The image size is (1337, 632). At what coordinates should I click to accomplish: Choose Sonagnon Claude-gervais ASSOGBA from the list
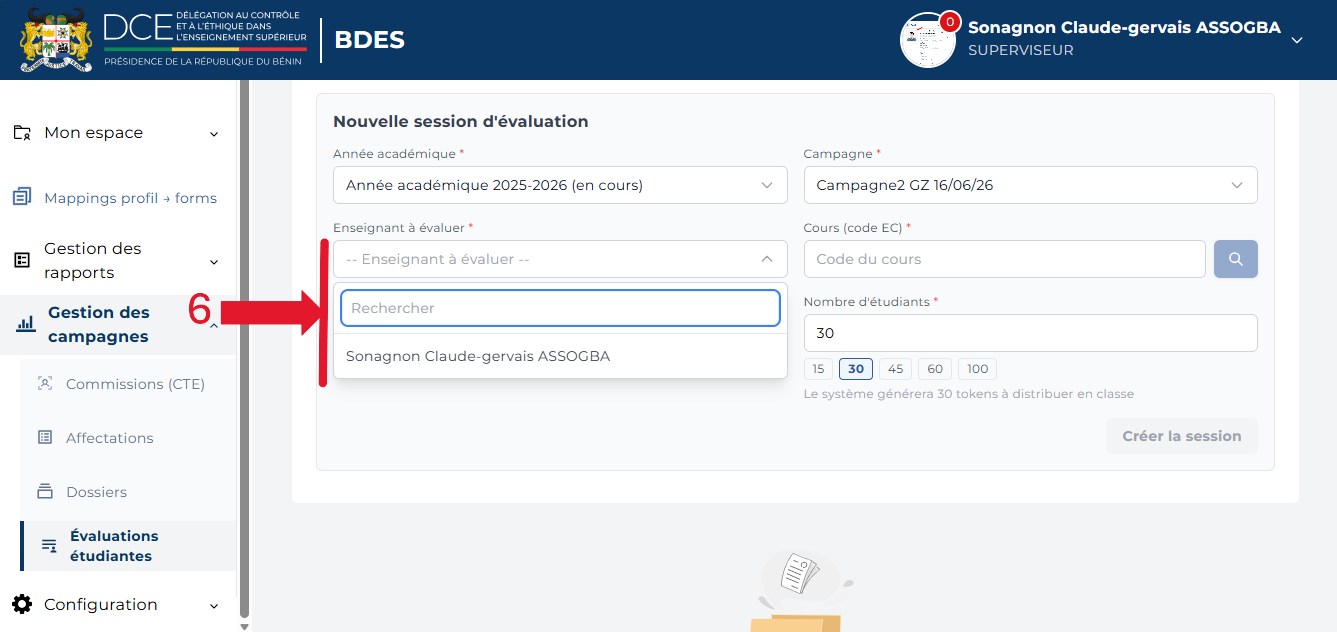pyautogui.click(x=560, y=356)
